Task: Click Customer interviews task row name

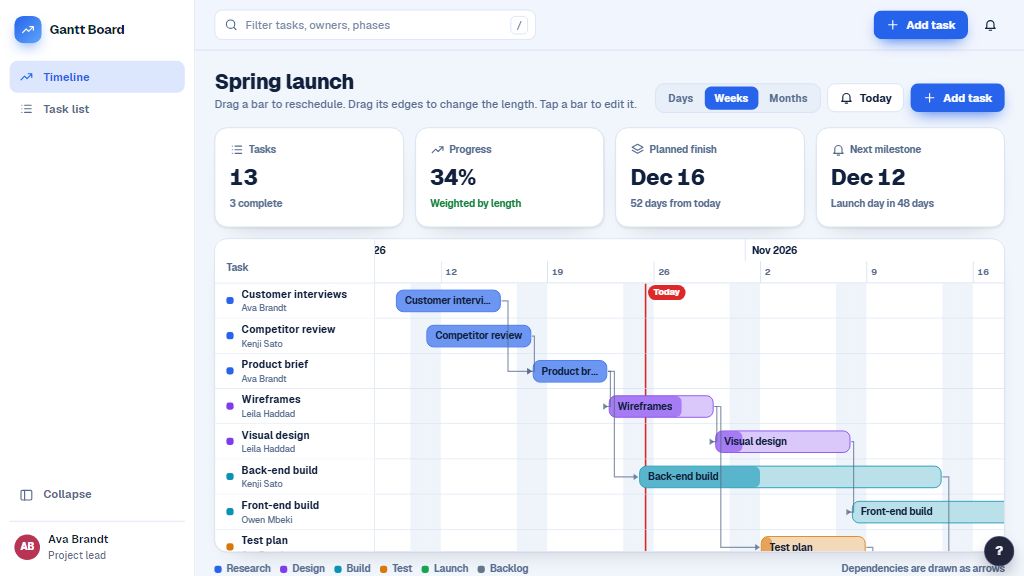Action: (294, 295)
